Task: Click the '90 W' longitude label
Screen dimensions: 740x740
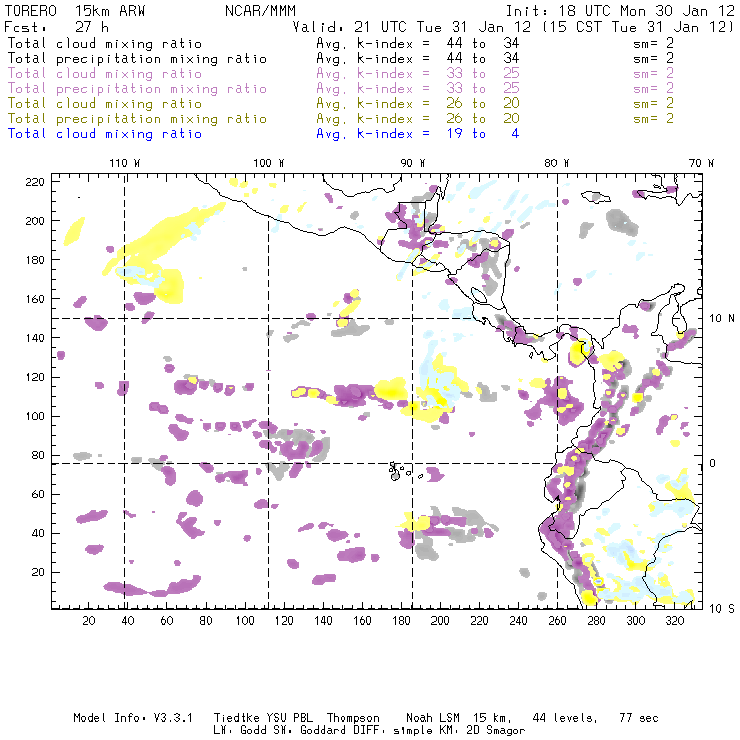Action: pos(413,163)
